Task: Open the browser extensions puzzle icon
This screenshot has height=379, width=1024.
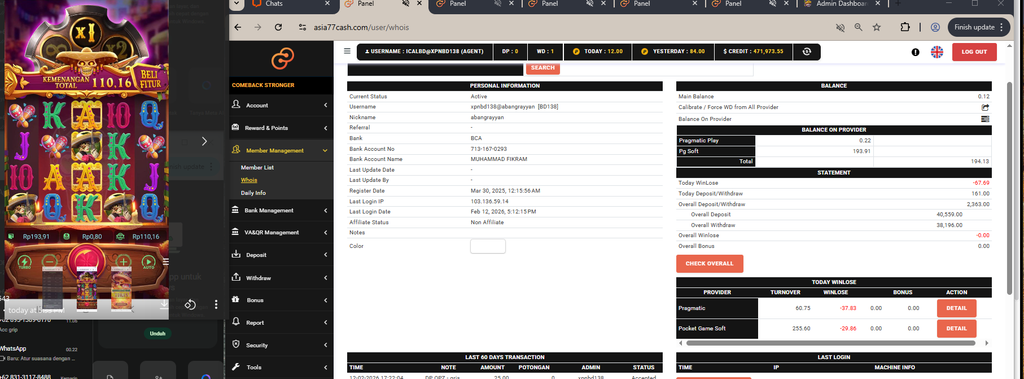Action: tap(905, 27)
